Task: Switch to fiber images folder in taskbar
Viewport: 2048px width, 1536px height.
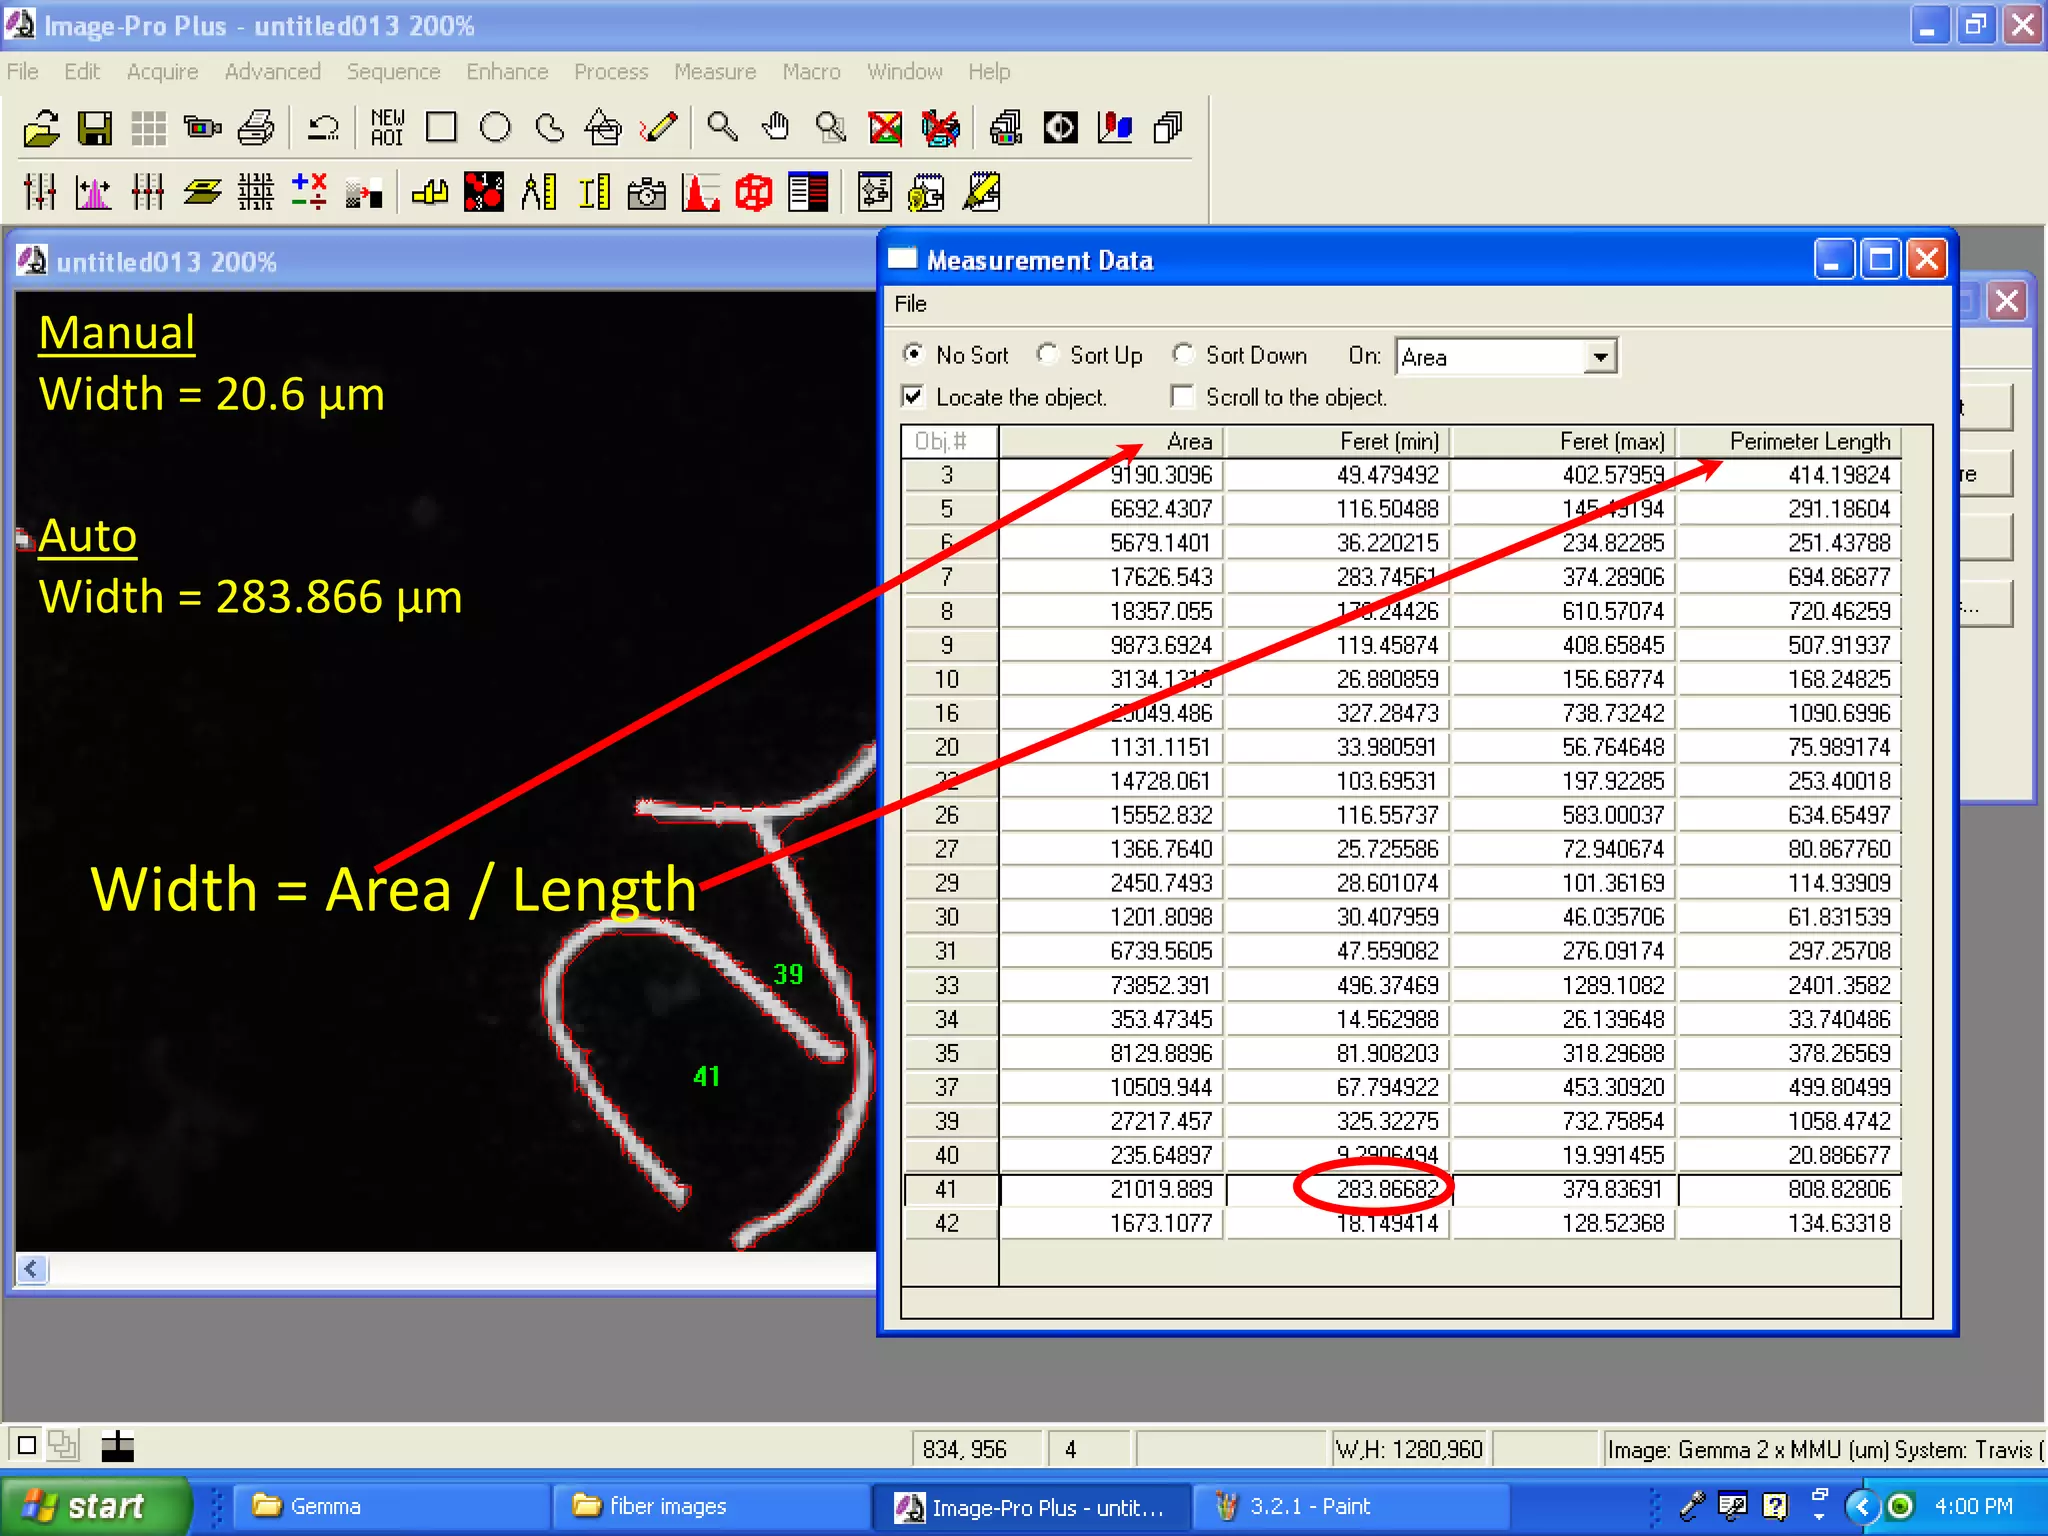Action: tap(710, 1506)
